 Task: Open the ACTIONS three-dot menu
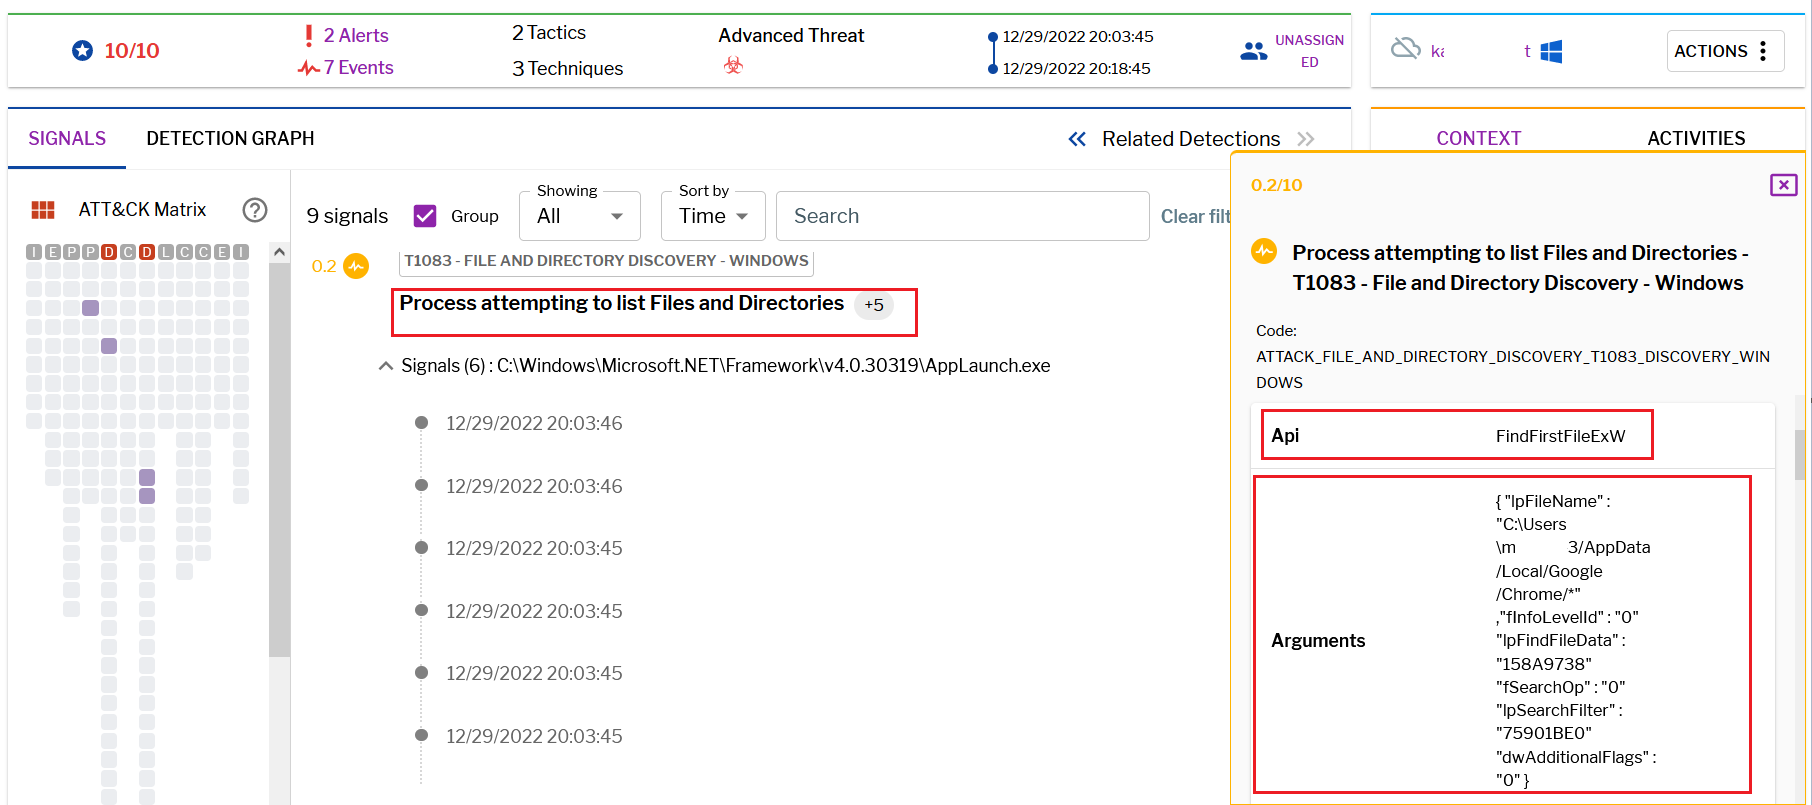(1763, 51)
